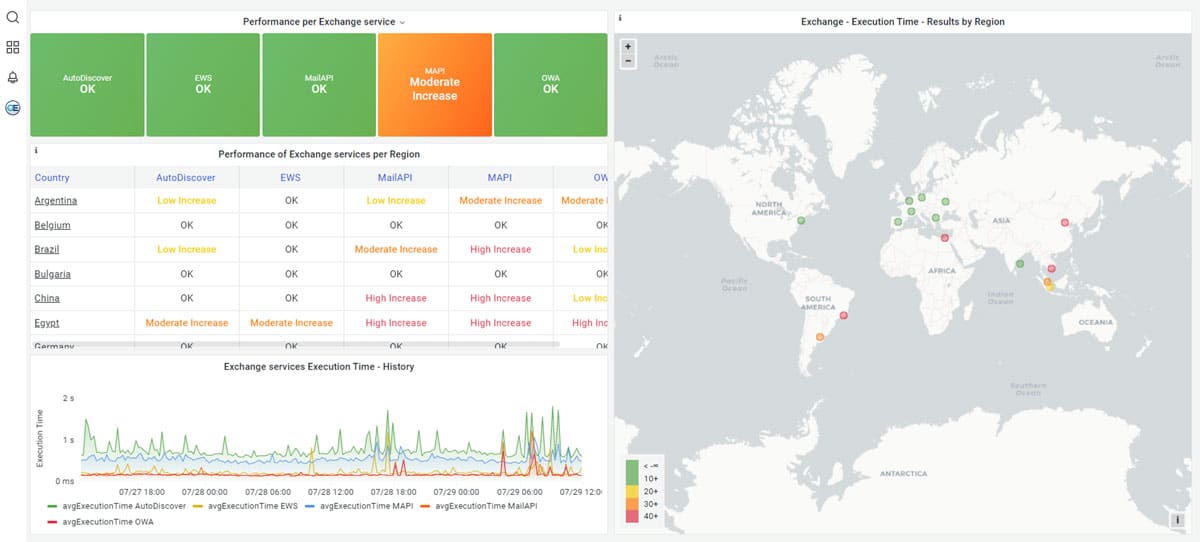Click the red map marker in Brazil

pos(844,316)
